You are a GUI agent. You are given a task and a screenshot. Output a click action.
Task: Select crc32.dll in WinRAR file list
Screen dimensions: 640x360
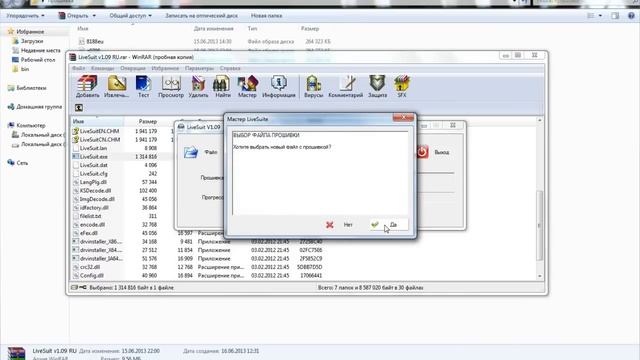pos(90,267)
